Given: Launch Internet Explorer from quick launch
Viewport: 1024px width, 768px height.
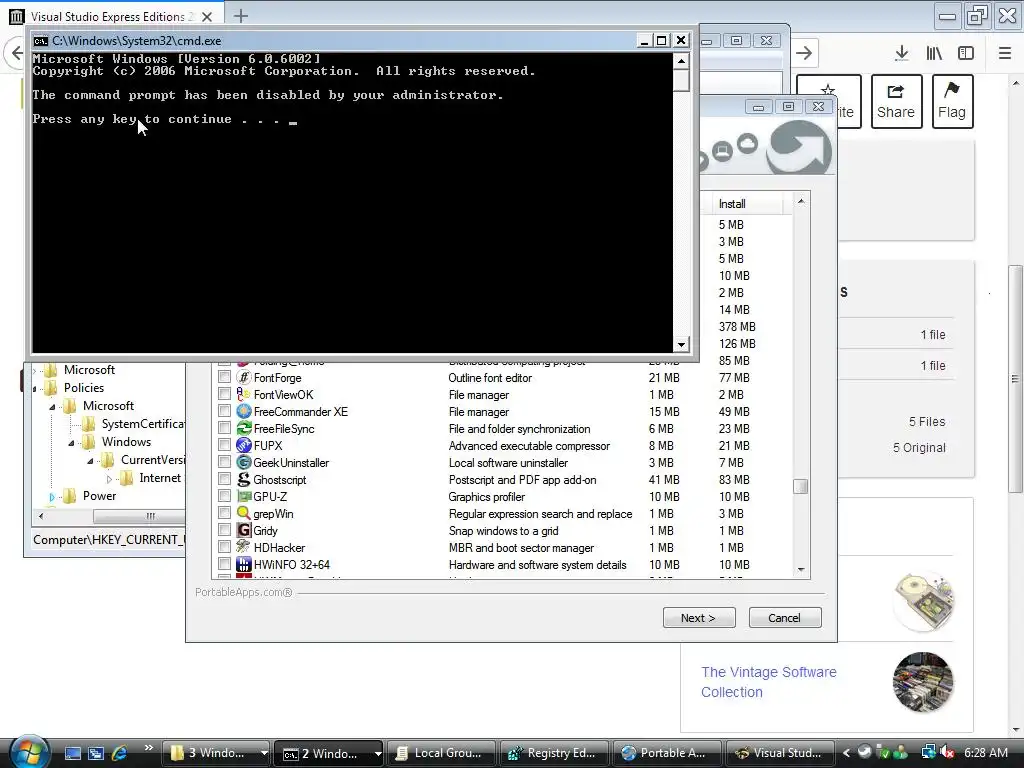Looking at the screenshot, I should tap(120, 753).
